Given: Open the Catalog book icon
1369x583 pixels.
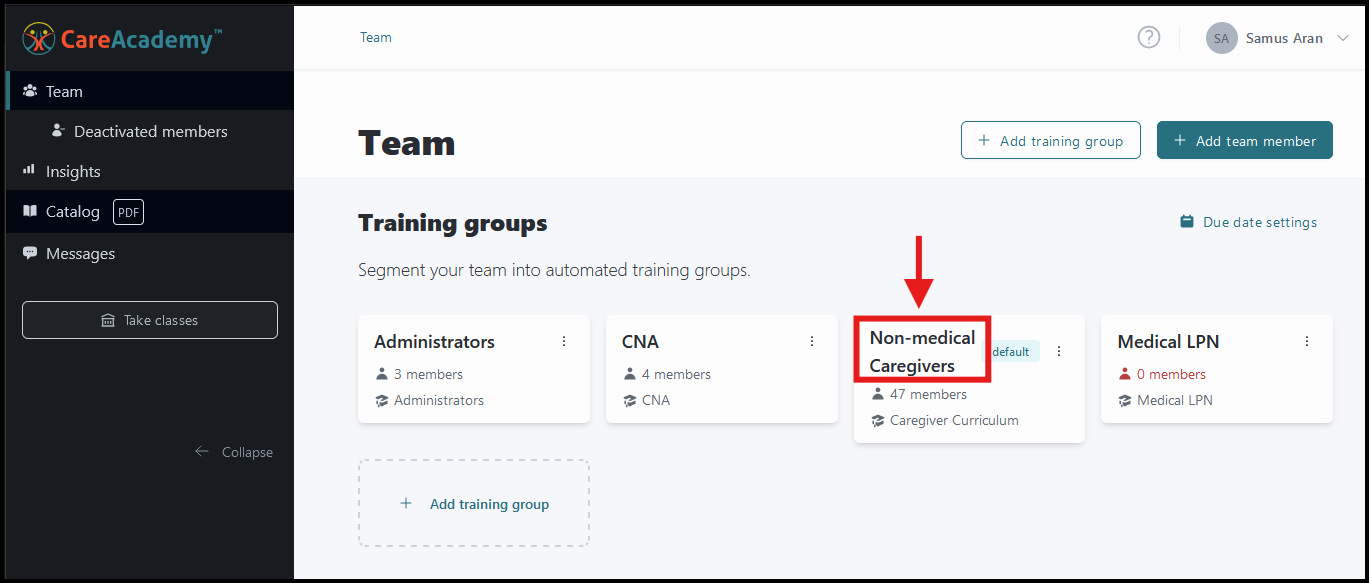Looking at the screenshot, I should tap(32, 211).
